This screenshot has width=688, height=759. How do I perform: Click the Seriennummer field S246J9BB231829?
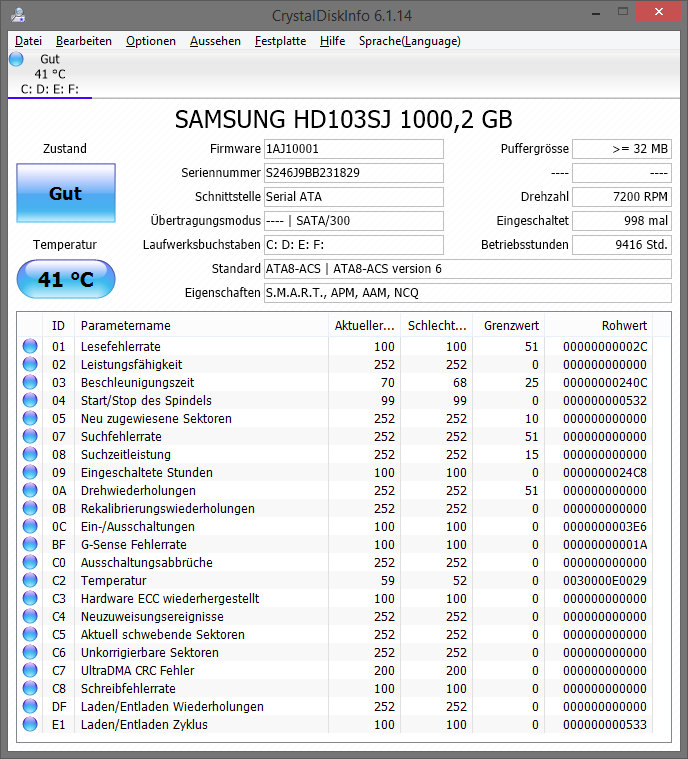point(353,173)
